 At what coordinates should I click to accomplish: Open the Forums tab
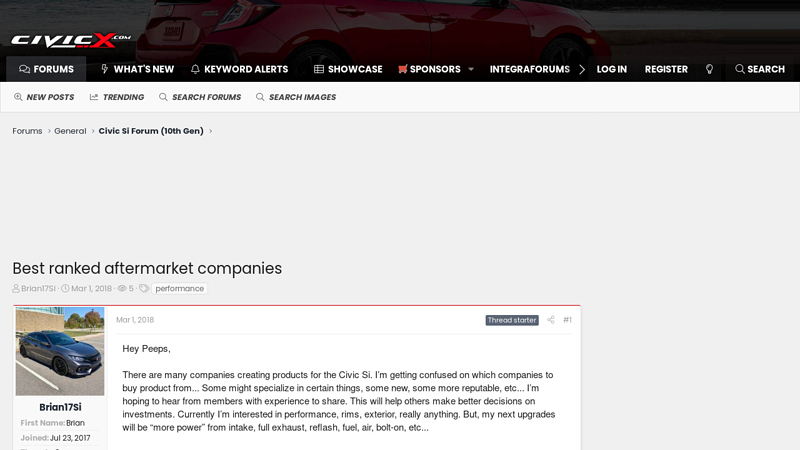pos(46,69)
